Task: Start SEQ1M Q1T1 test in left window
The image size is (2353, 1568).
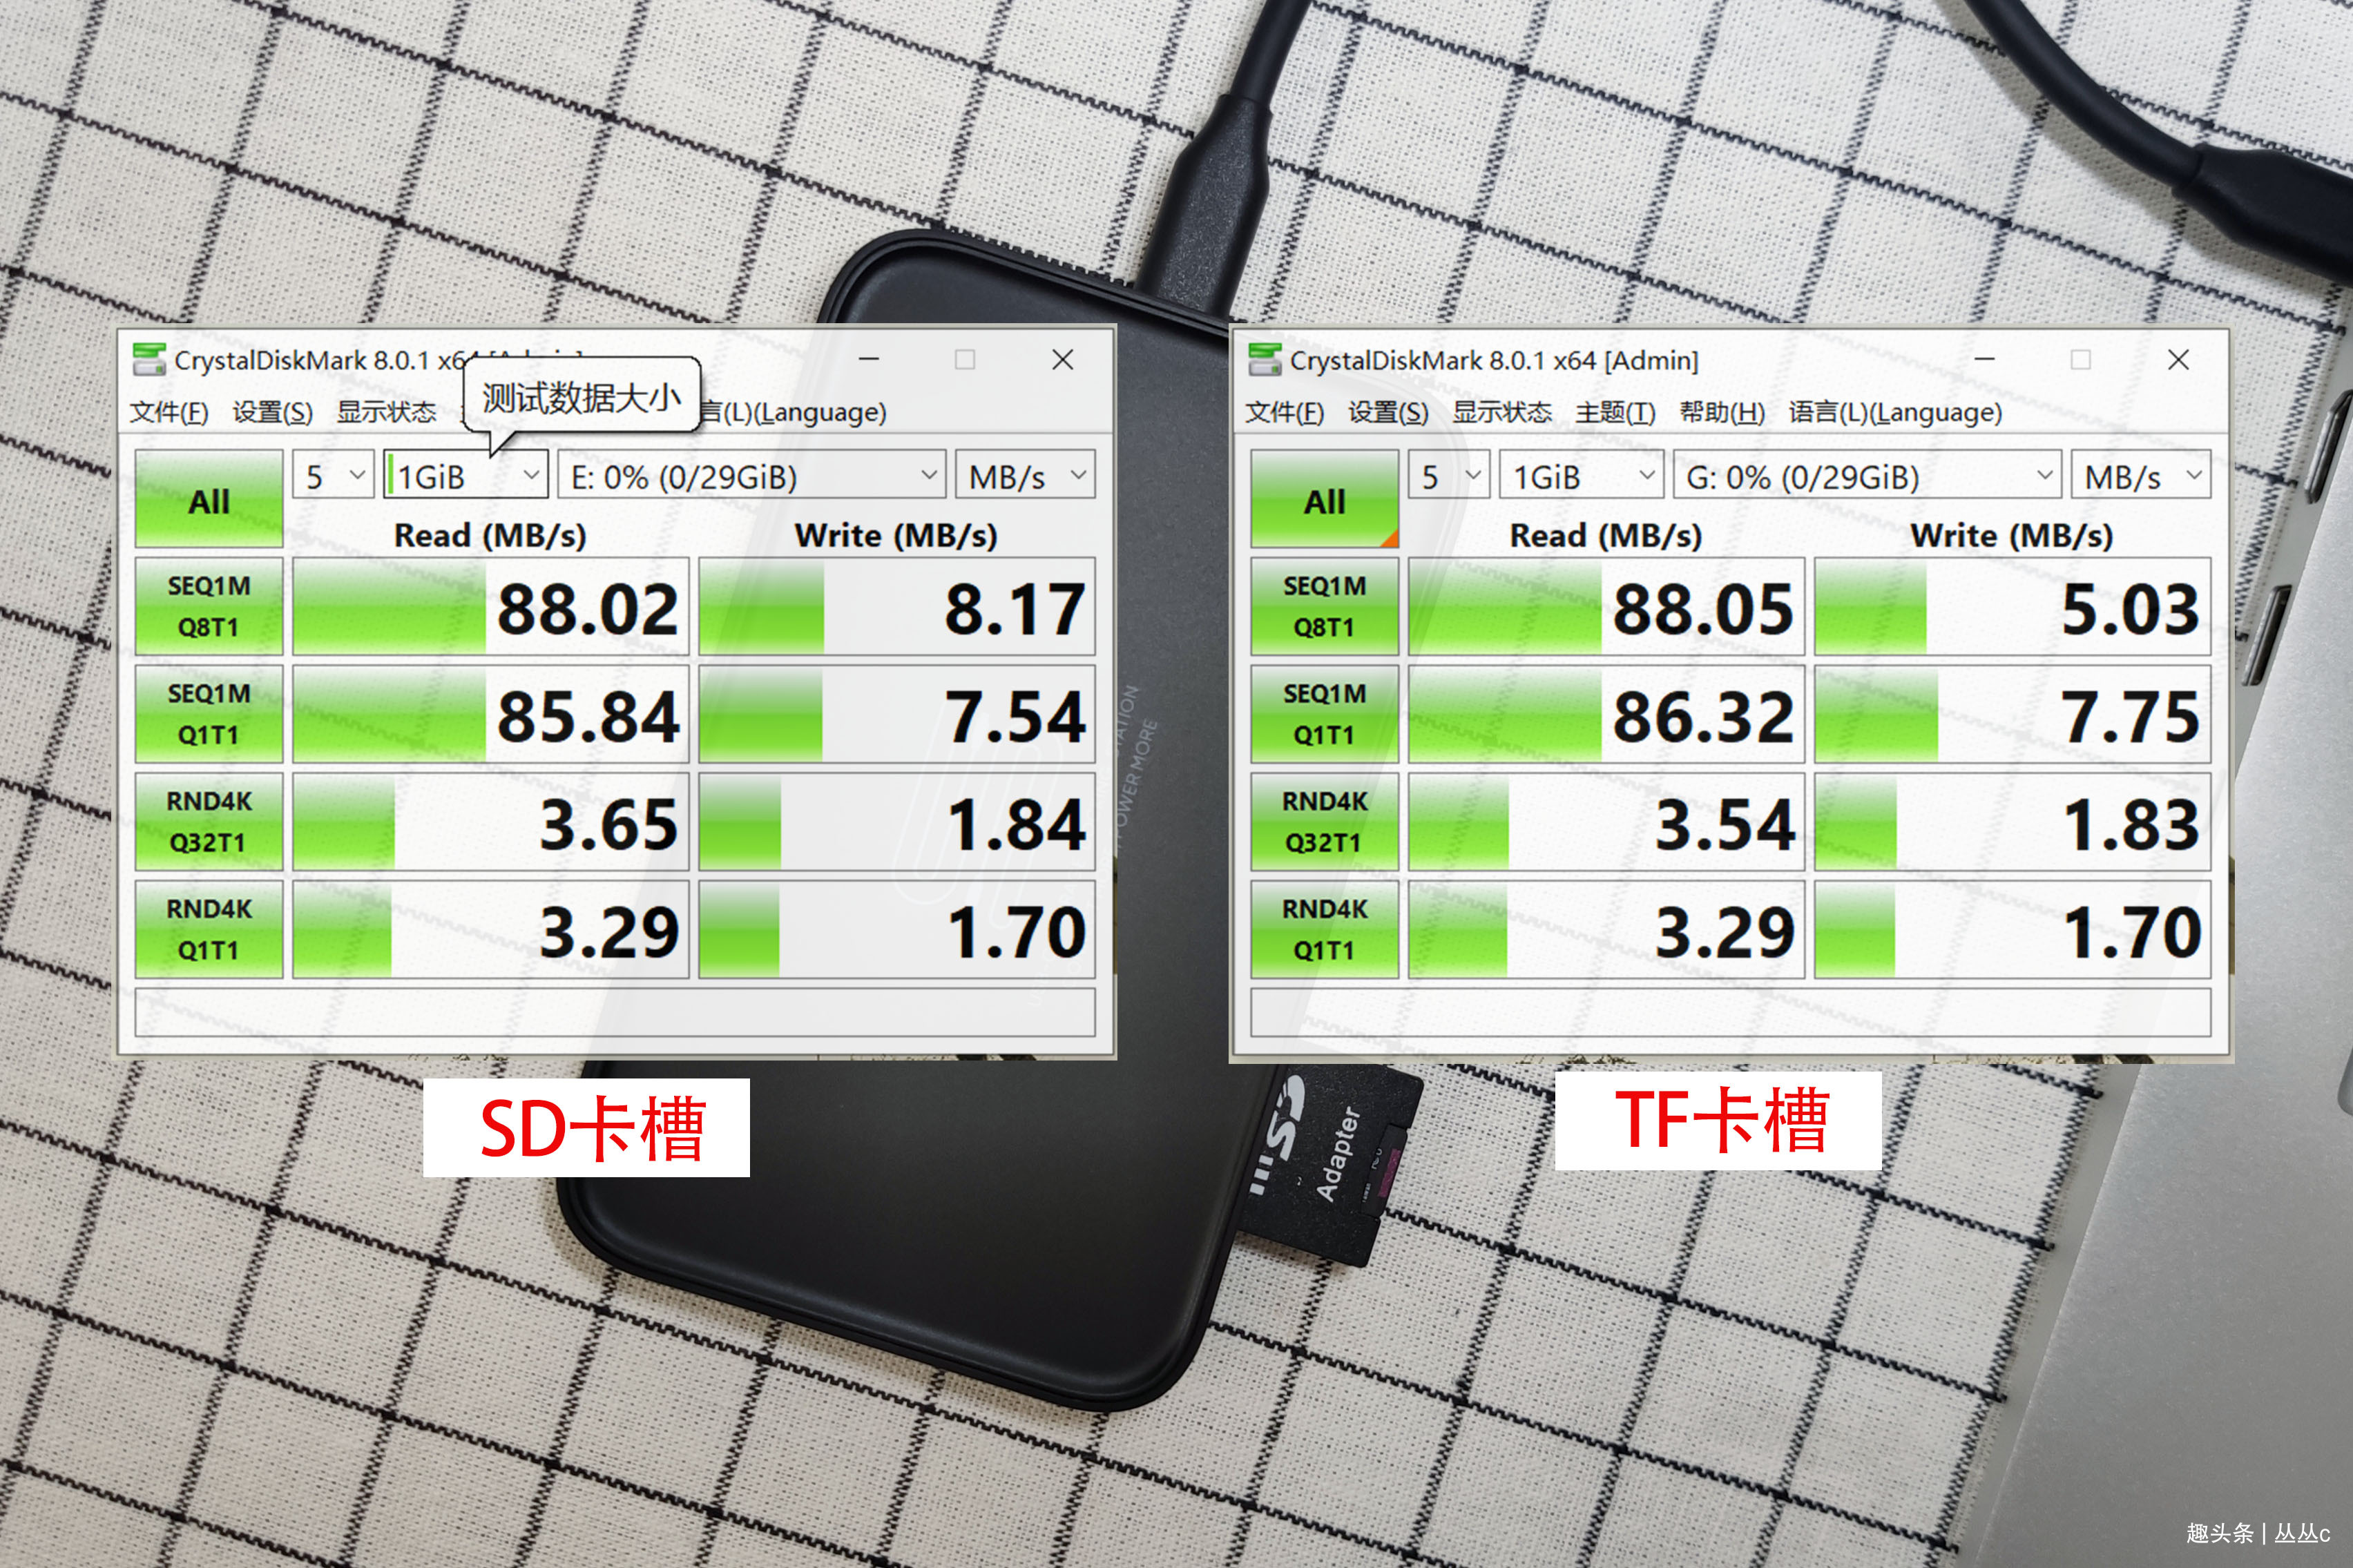Action: [209, 714]
